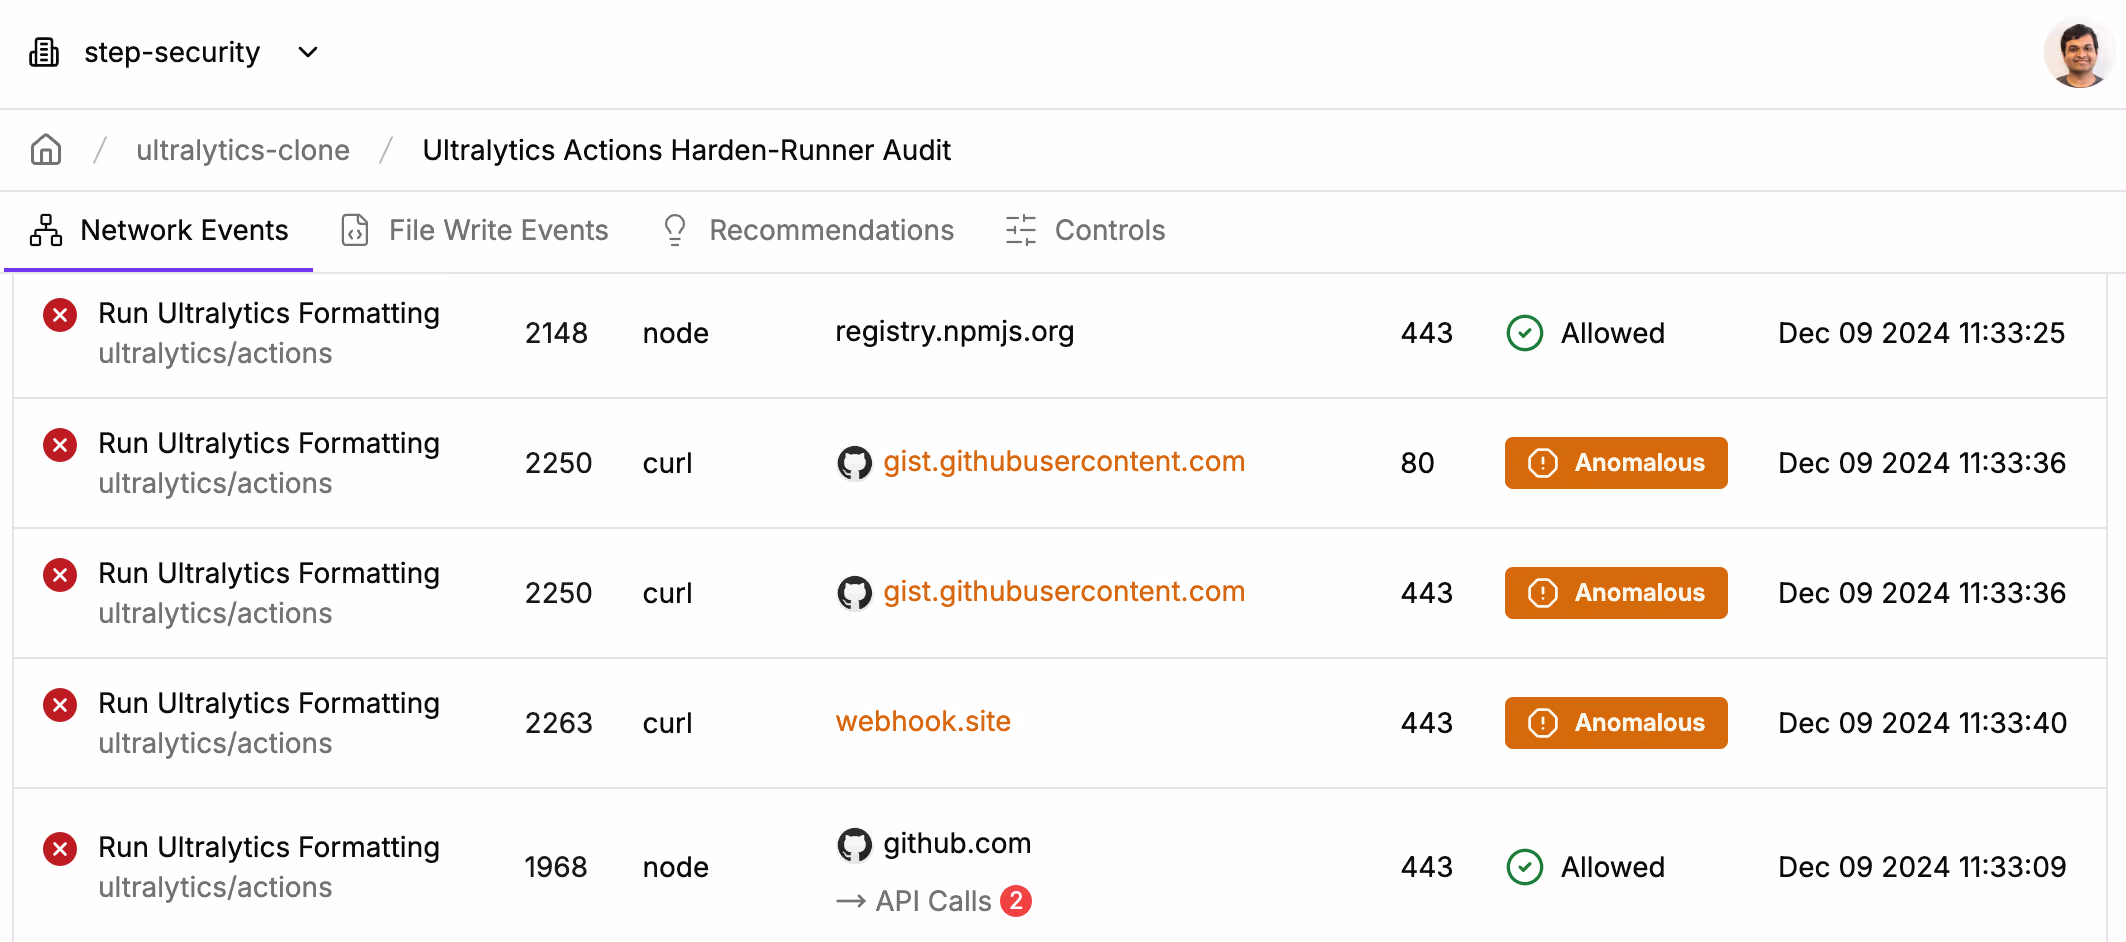The image size is (2126, 942).
Task: Click timestamp Dec 09 2024 11:33:25
Action: [1921, 333]
